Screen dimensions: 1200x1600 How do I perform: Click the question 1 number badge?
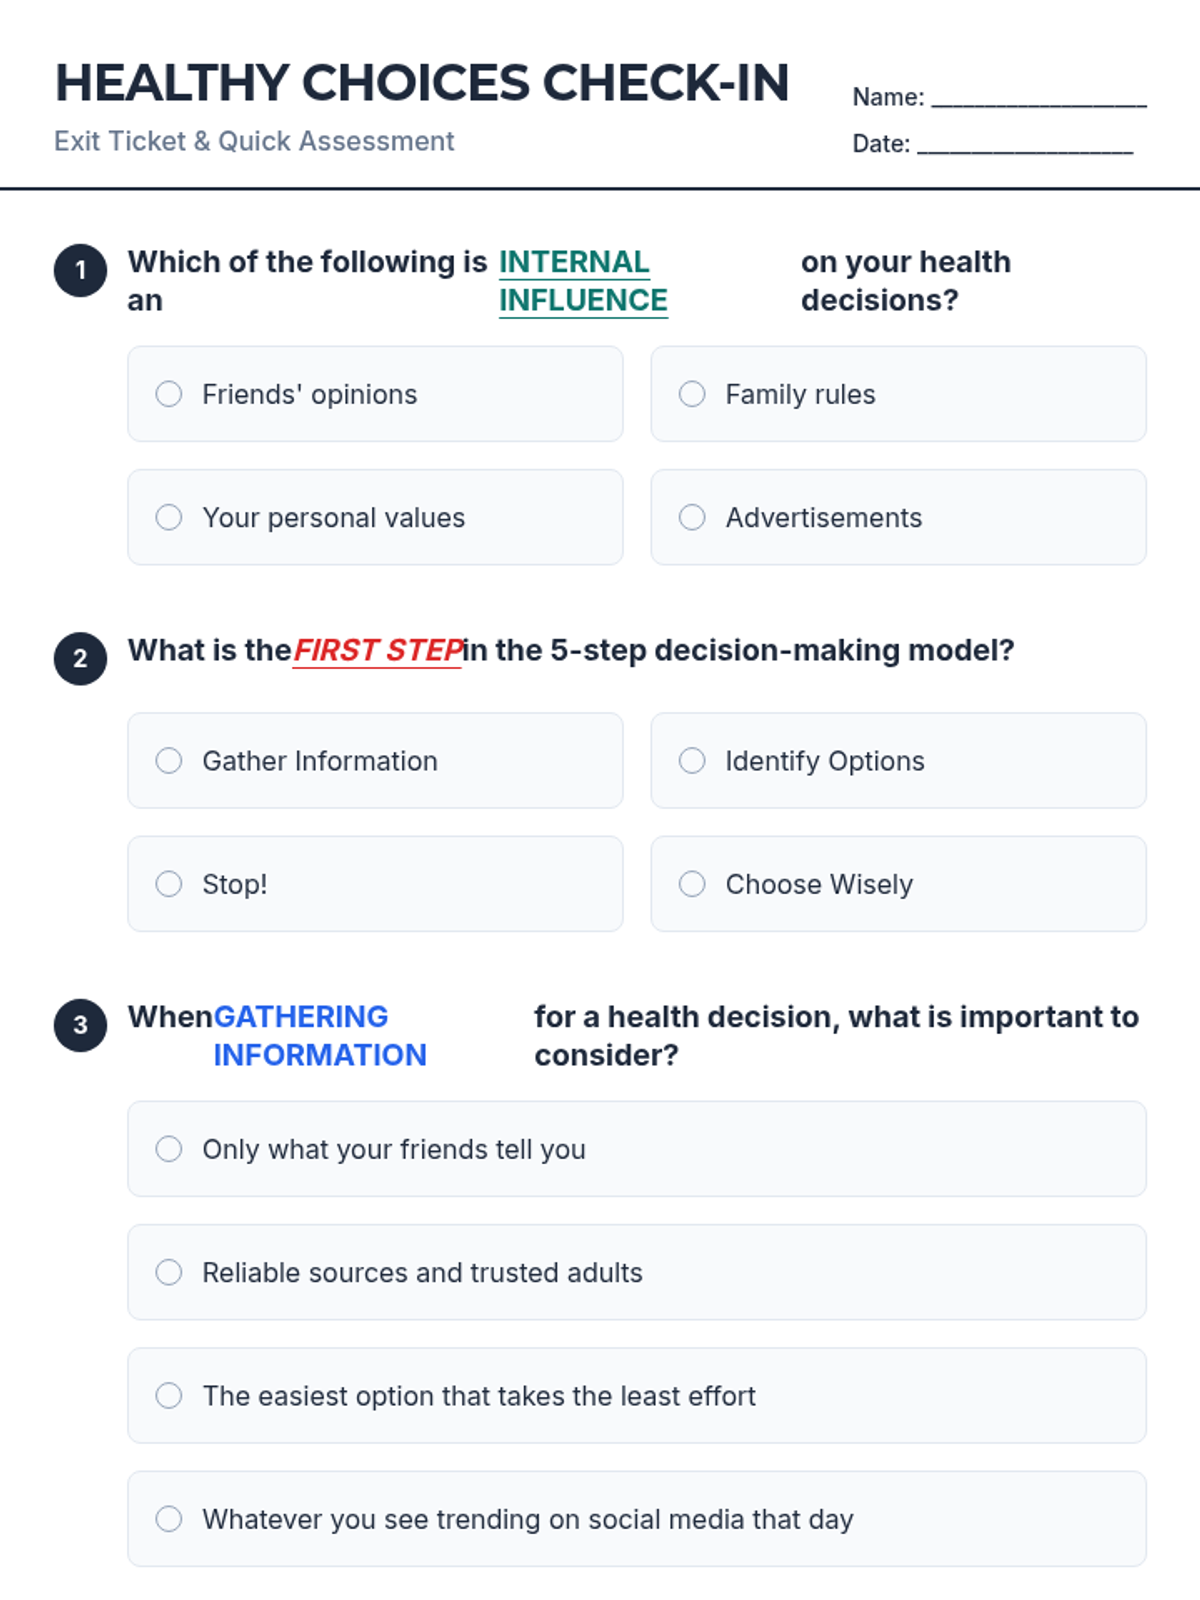pos(80,270)
